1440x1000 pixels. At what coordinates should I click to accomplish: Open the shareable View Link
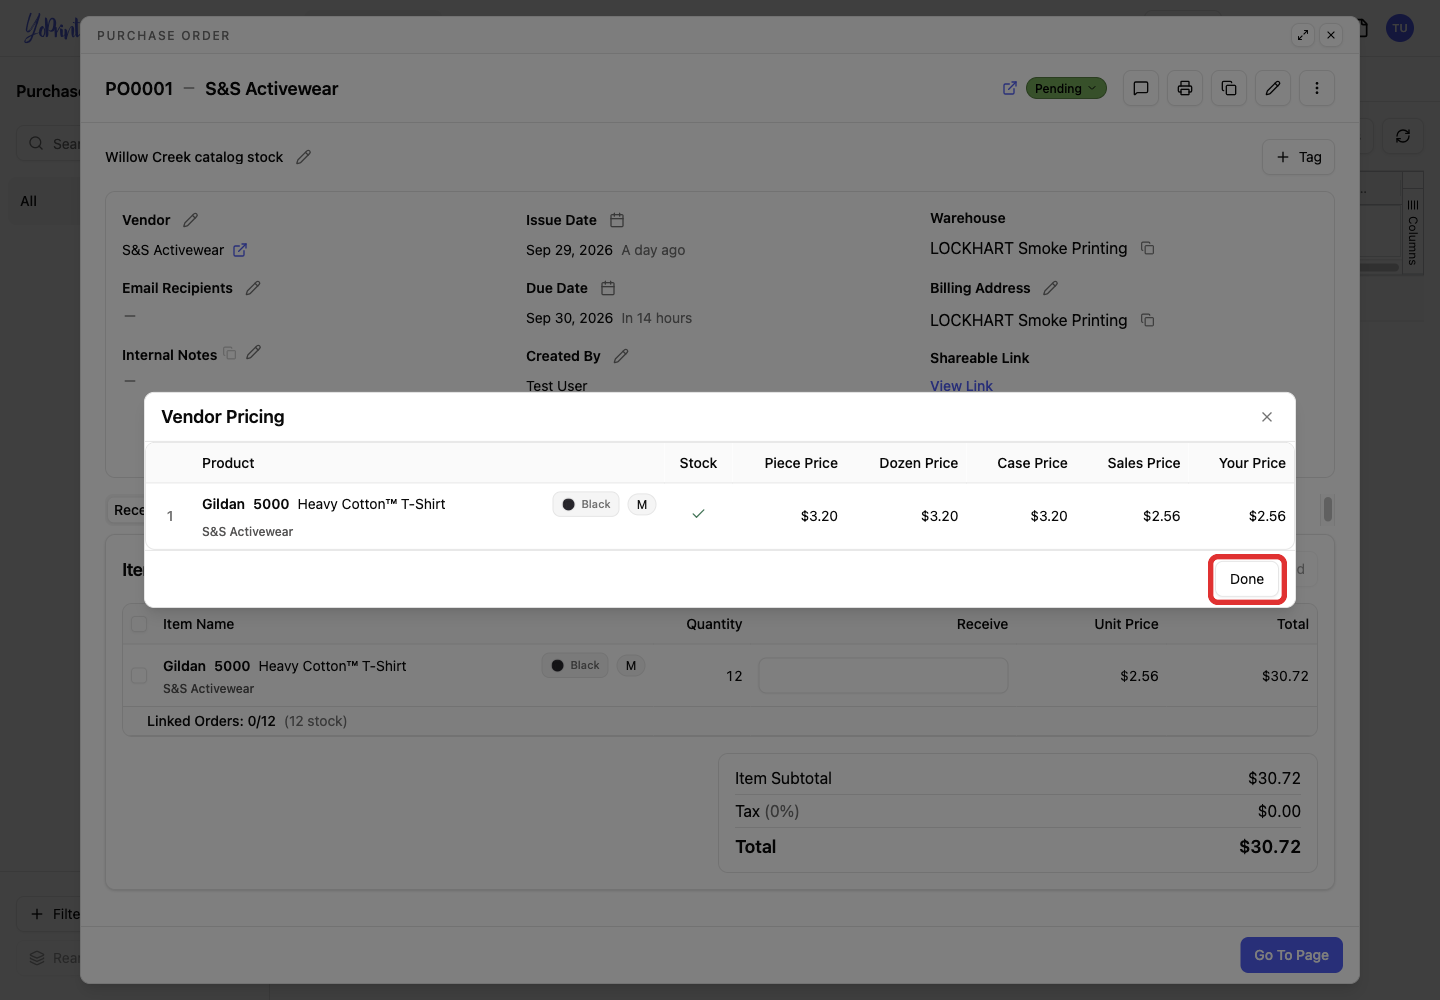961,386
